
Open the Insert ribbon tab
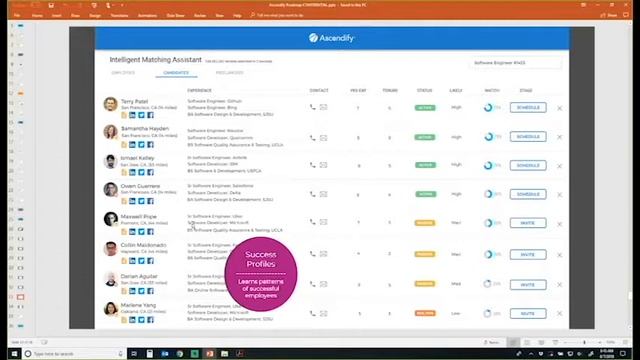56,15
